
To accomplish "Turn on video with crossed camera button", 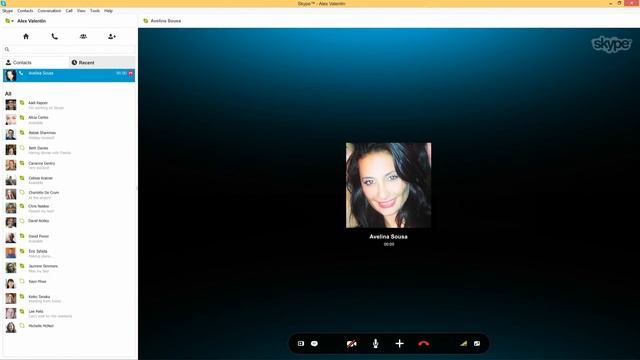I will (x=351, y=344).
